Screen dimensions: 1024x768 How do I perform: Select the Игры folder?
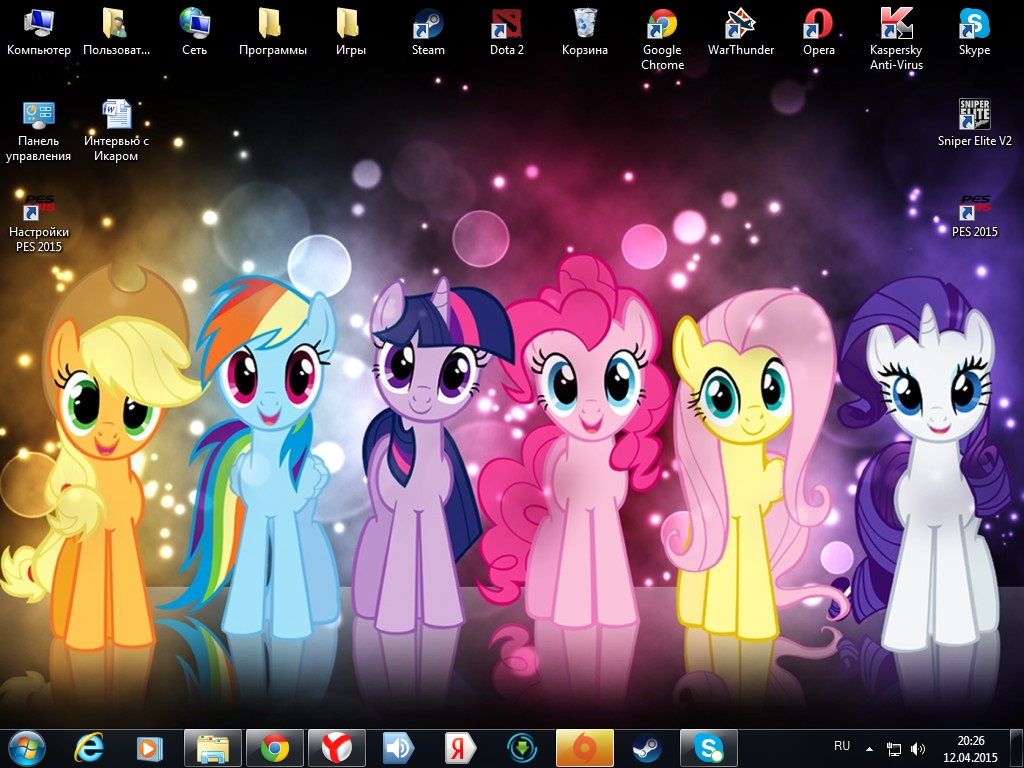pyautogui.click(x=351, y=31)
